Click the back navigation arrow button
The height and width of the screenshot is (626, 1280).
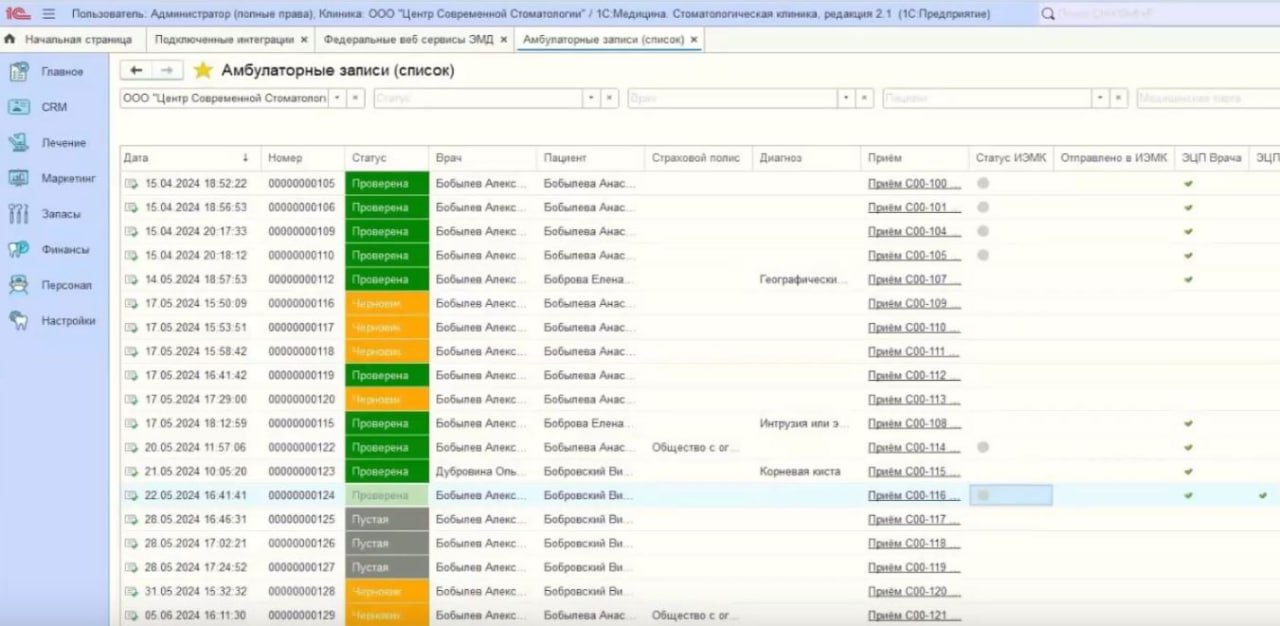coord(137,70)
